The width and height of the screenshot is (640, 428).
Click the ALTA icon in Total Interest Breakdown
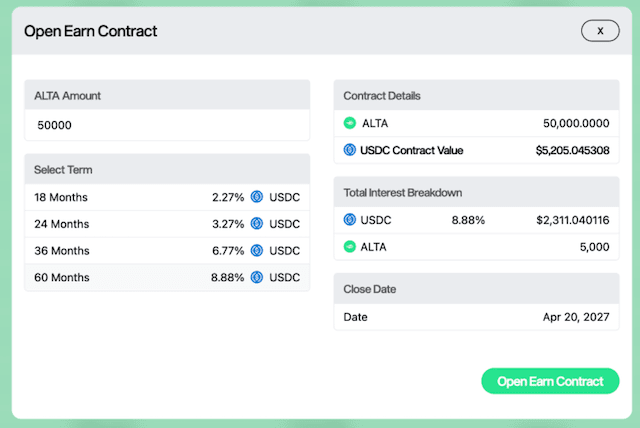click(350, 247)
